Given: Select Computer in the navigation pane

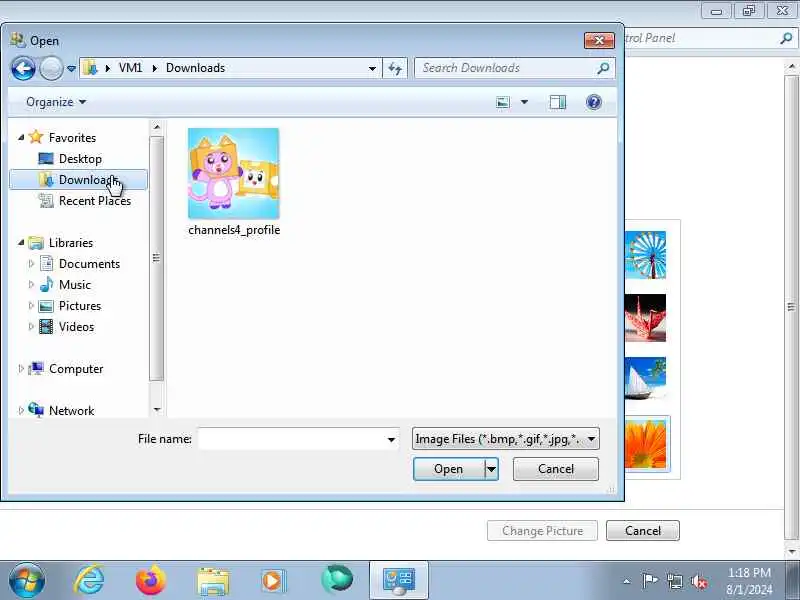Looking at the screenshot, I should [x=76, y=369].
